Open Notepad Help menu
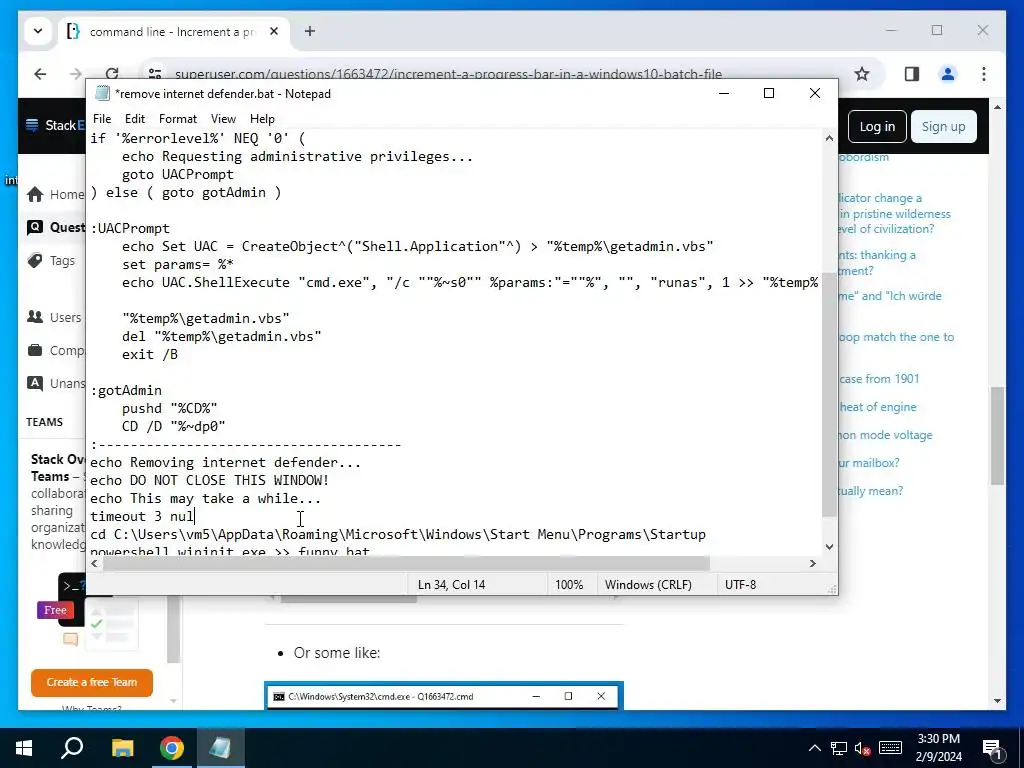This screenshot has height=768, width=1024. click(262, 119)
